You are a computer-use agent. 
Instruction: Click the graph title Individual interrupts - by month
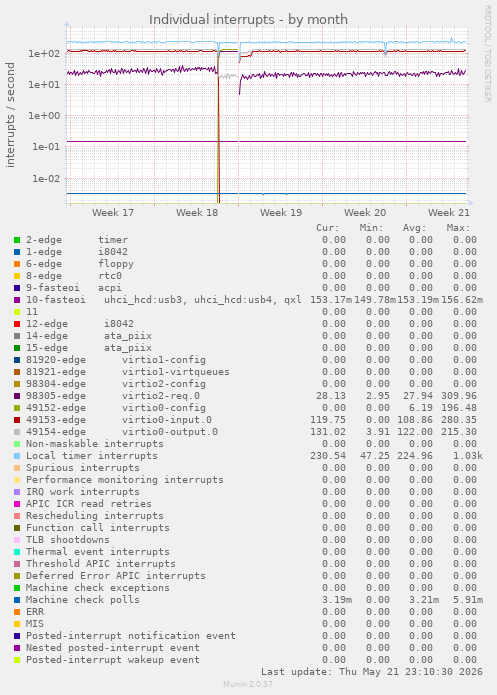pos(248,20)
